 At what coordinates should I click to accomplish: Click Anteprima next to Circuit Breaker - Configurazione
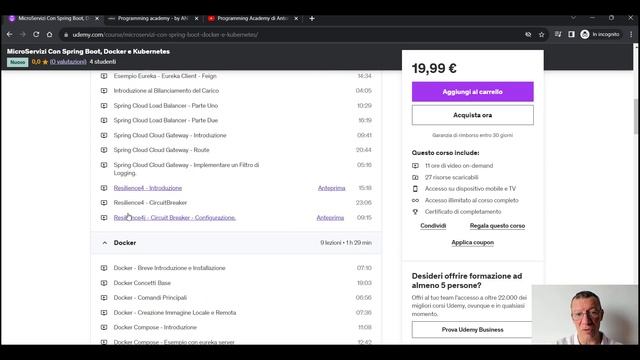(330, 218)
